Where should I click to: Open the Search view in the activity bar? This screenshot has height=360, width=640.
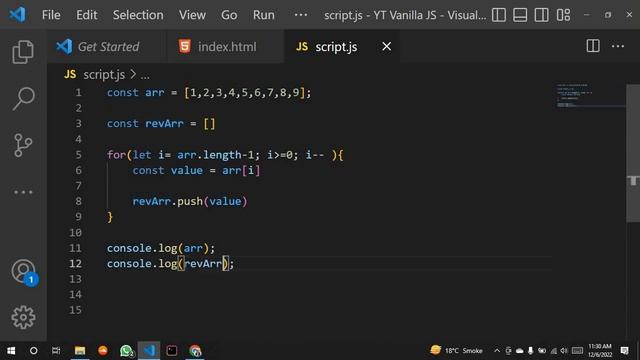tap(23, 98)
